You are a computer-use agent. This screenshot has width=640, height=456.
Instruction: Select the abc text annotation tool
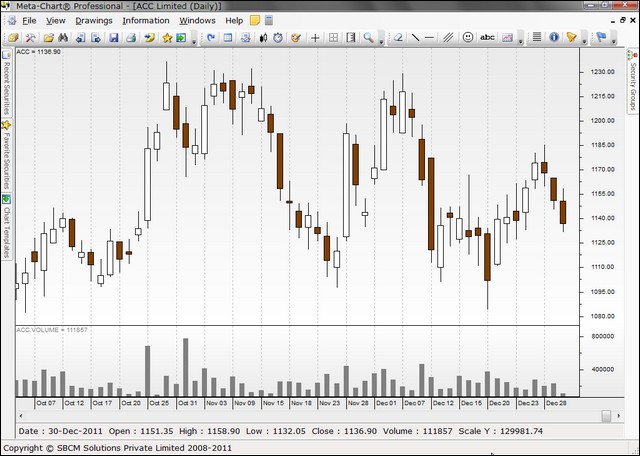click(487, 38)
